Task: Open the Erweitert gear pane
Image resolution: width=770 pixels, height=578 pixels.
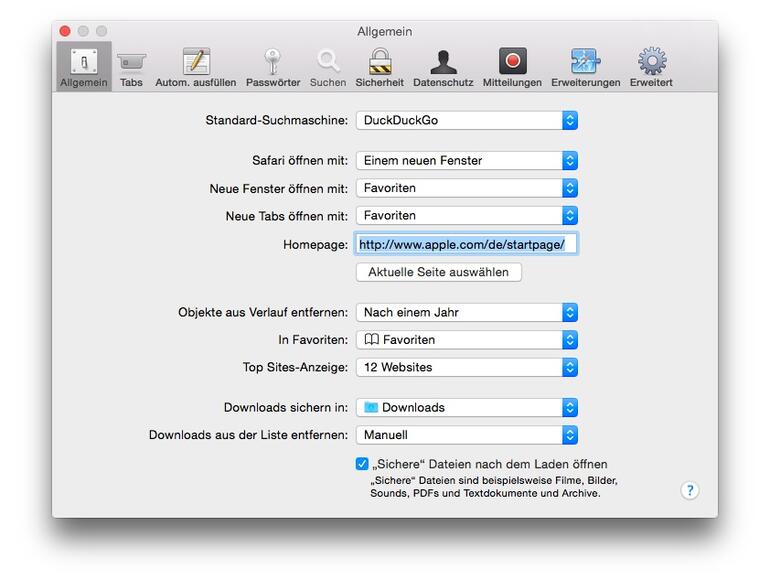Action: click(x=651, y=67)
